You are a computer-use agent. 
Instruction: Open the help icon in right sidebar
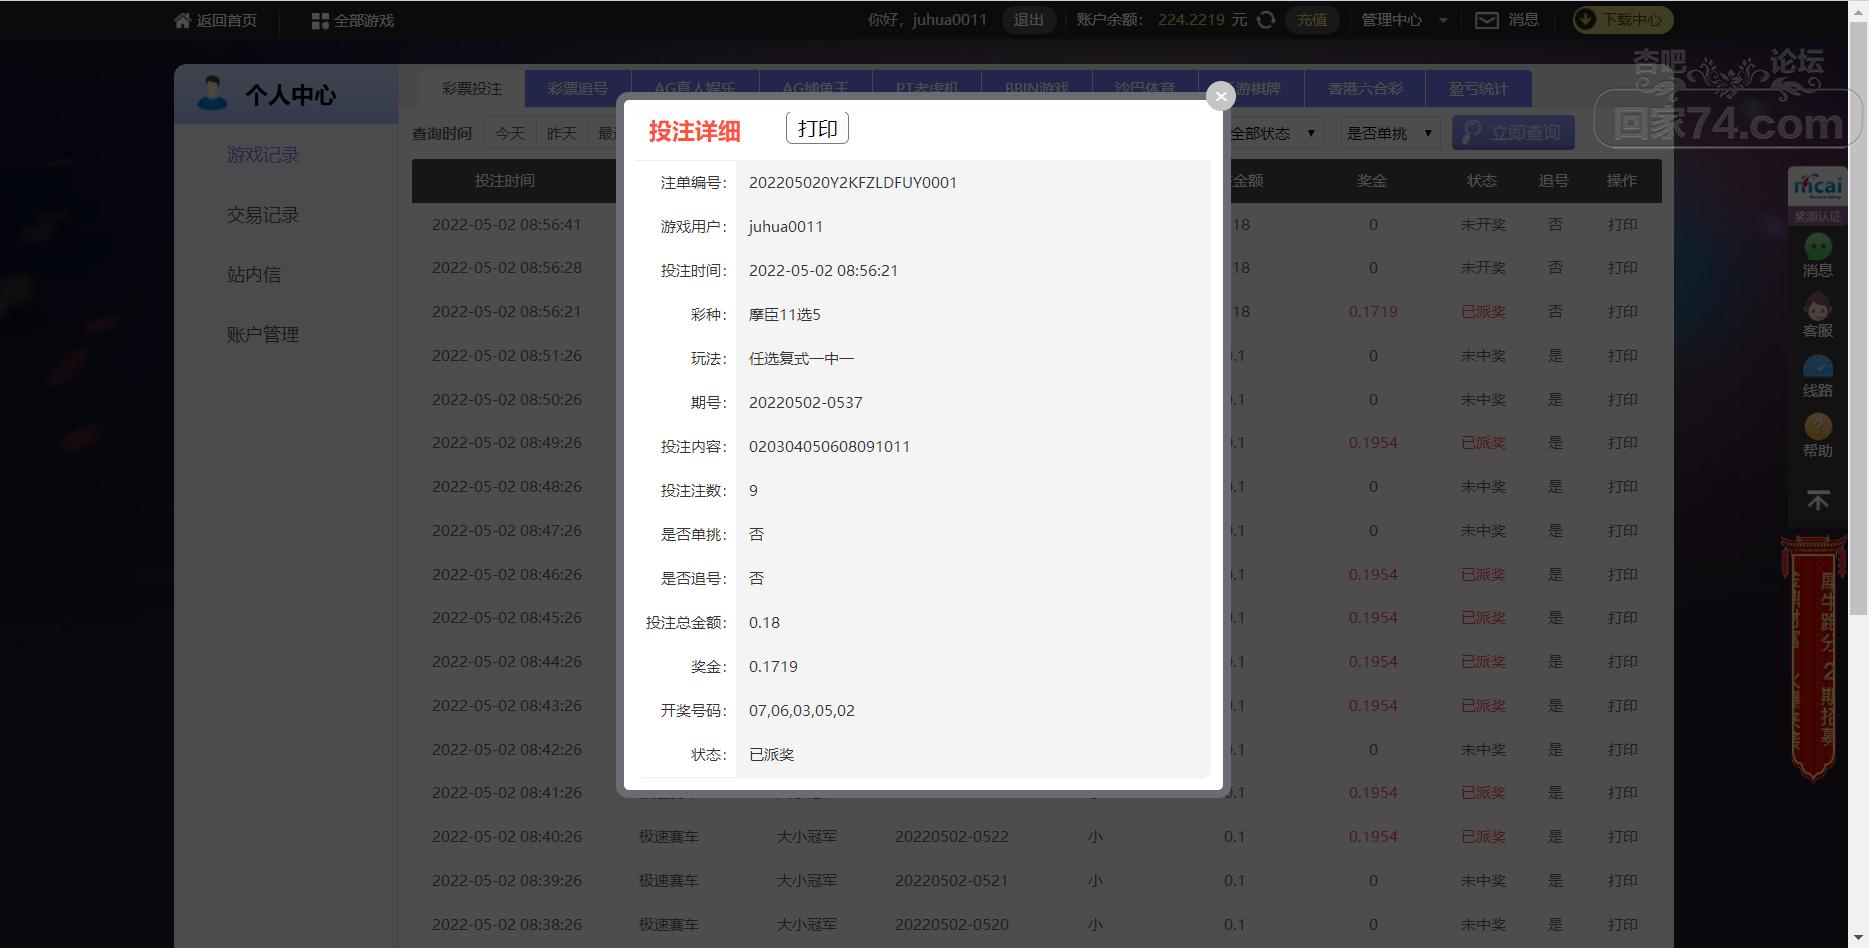pos(1817,428)
